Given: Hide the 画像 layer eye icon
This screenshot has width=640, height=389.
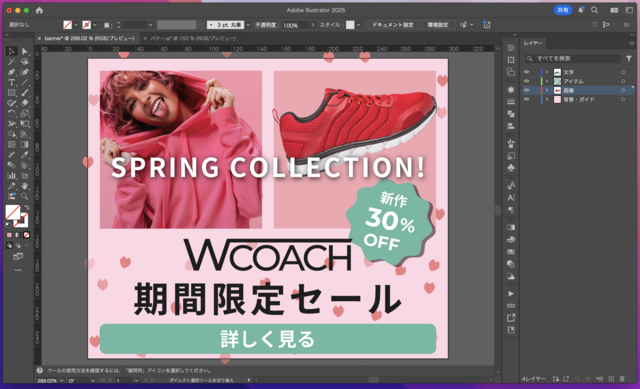Looking at the screenshot, I should click(527, 90).
